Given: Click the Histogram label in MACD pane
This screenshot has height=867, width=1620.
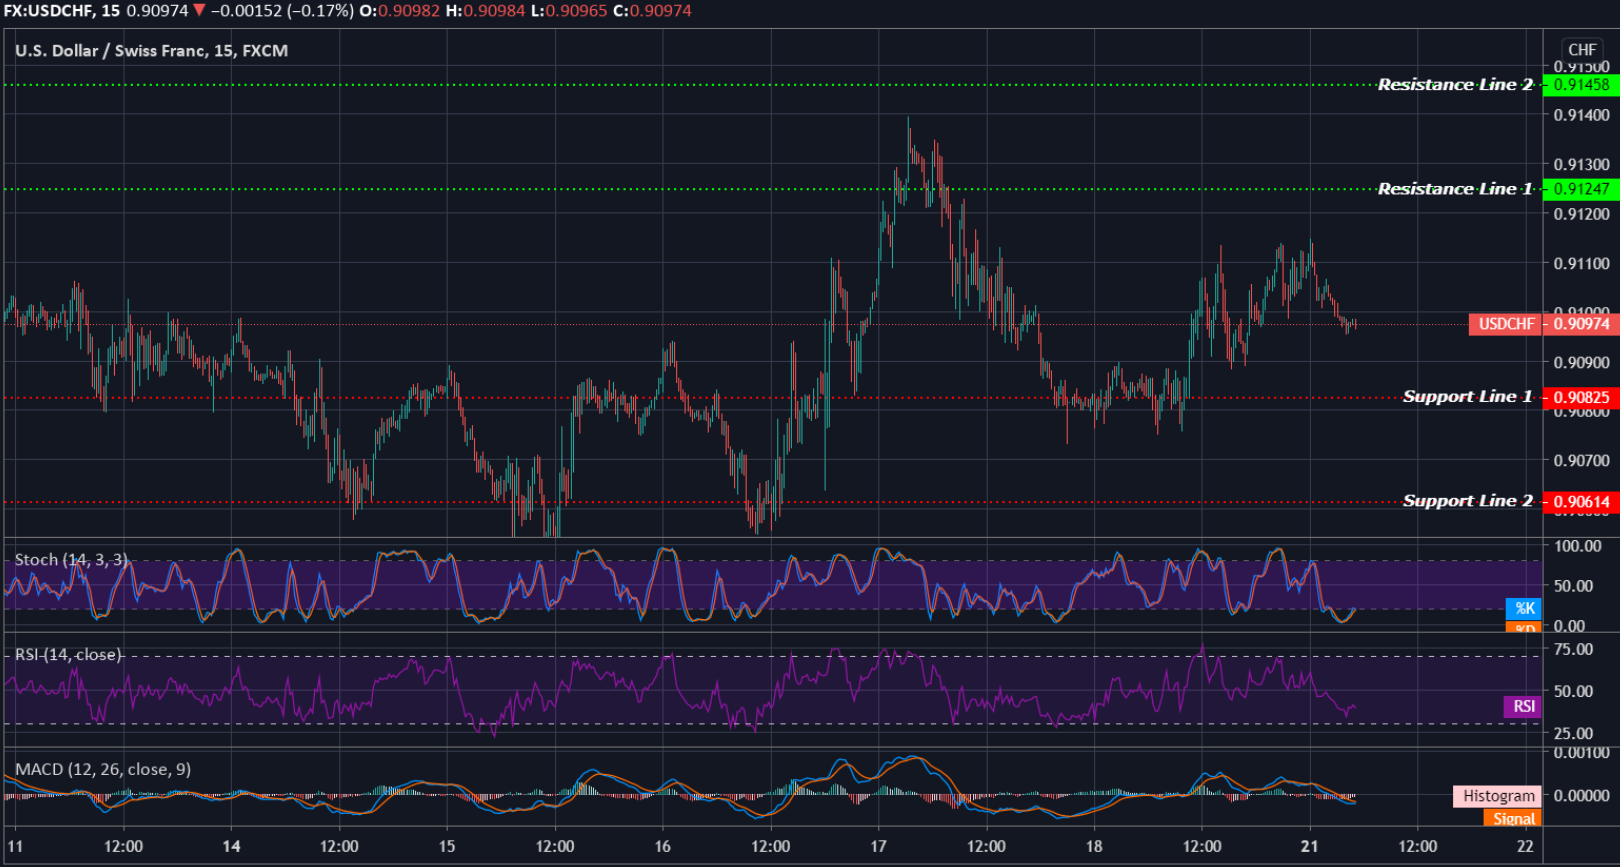Looking at the screenshot, I should (1498, 796).
